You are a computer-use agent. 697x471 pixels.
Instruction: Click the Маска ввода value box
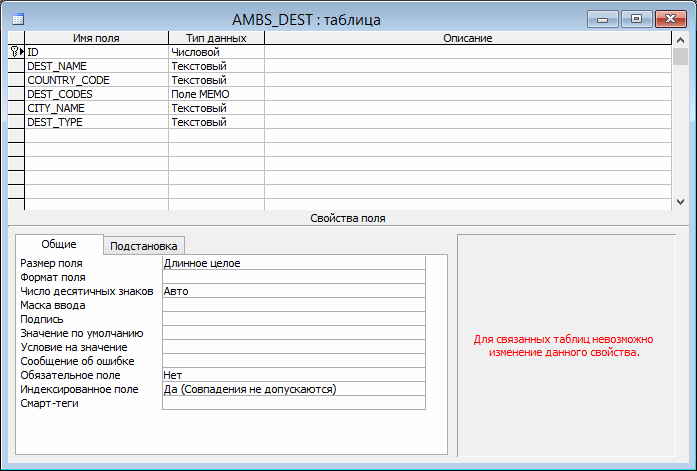[x=294, y=305]
